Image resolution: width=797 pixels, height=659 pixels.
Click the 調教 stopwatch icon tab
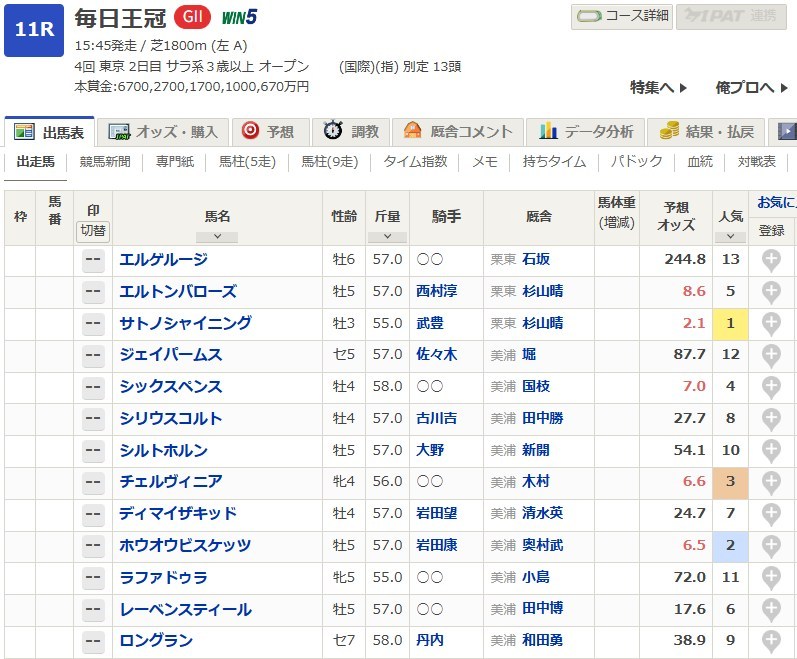coord(352,132)
